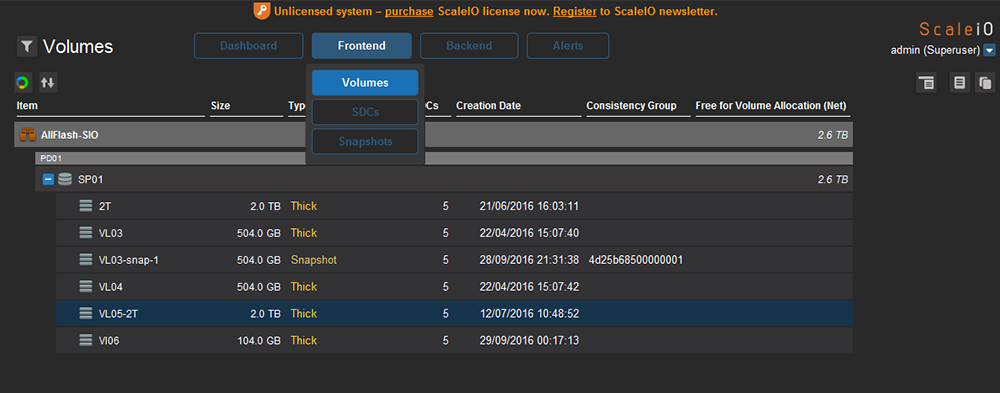Follow the purchase license link
Image resolution: width=1000 pixels, height=393 pixels.
tap(409, 11)
